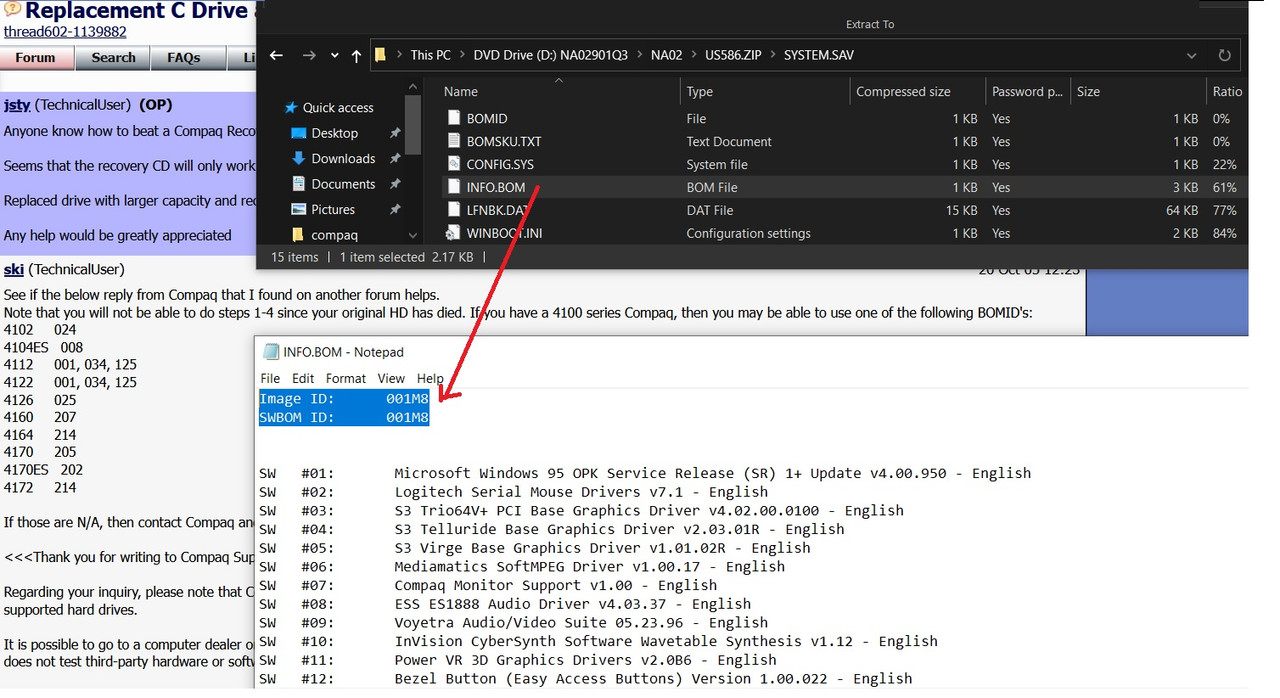Select the Downloads entry in navigation pane
The height and width of the screenshot is (698, 1280).
tap(343, 159)
